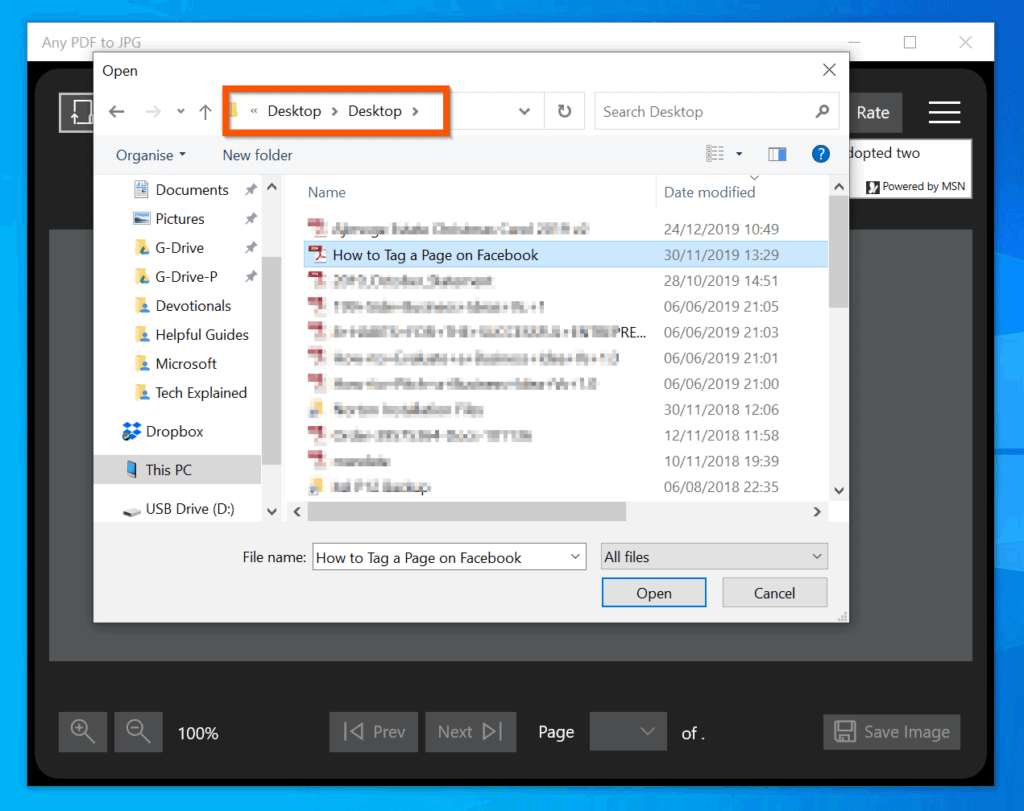Open the view options dropdown arrow
1024x811 pixels.
click(739, 154)
